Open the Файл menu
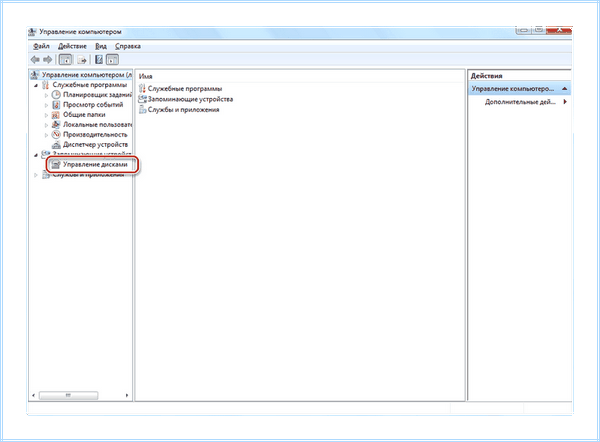 [x=41, y=46]
